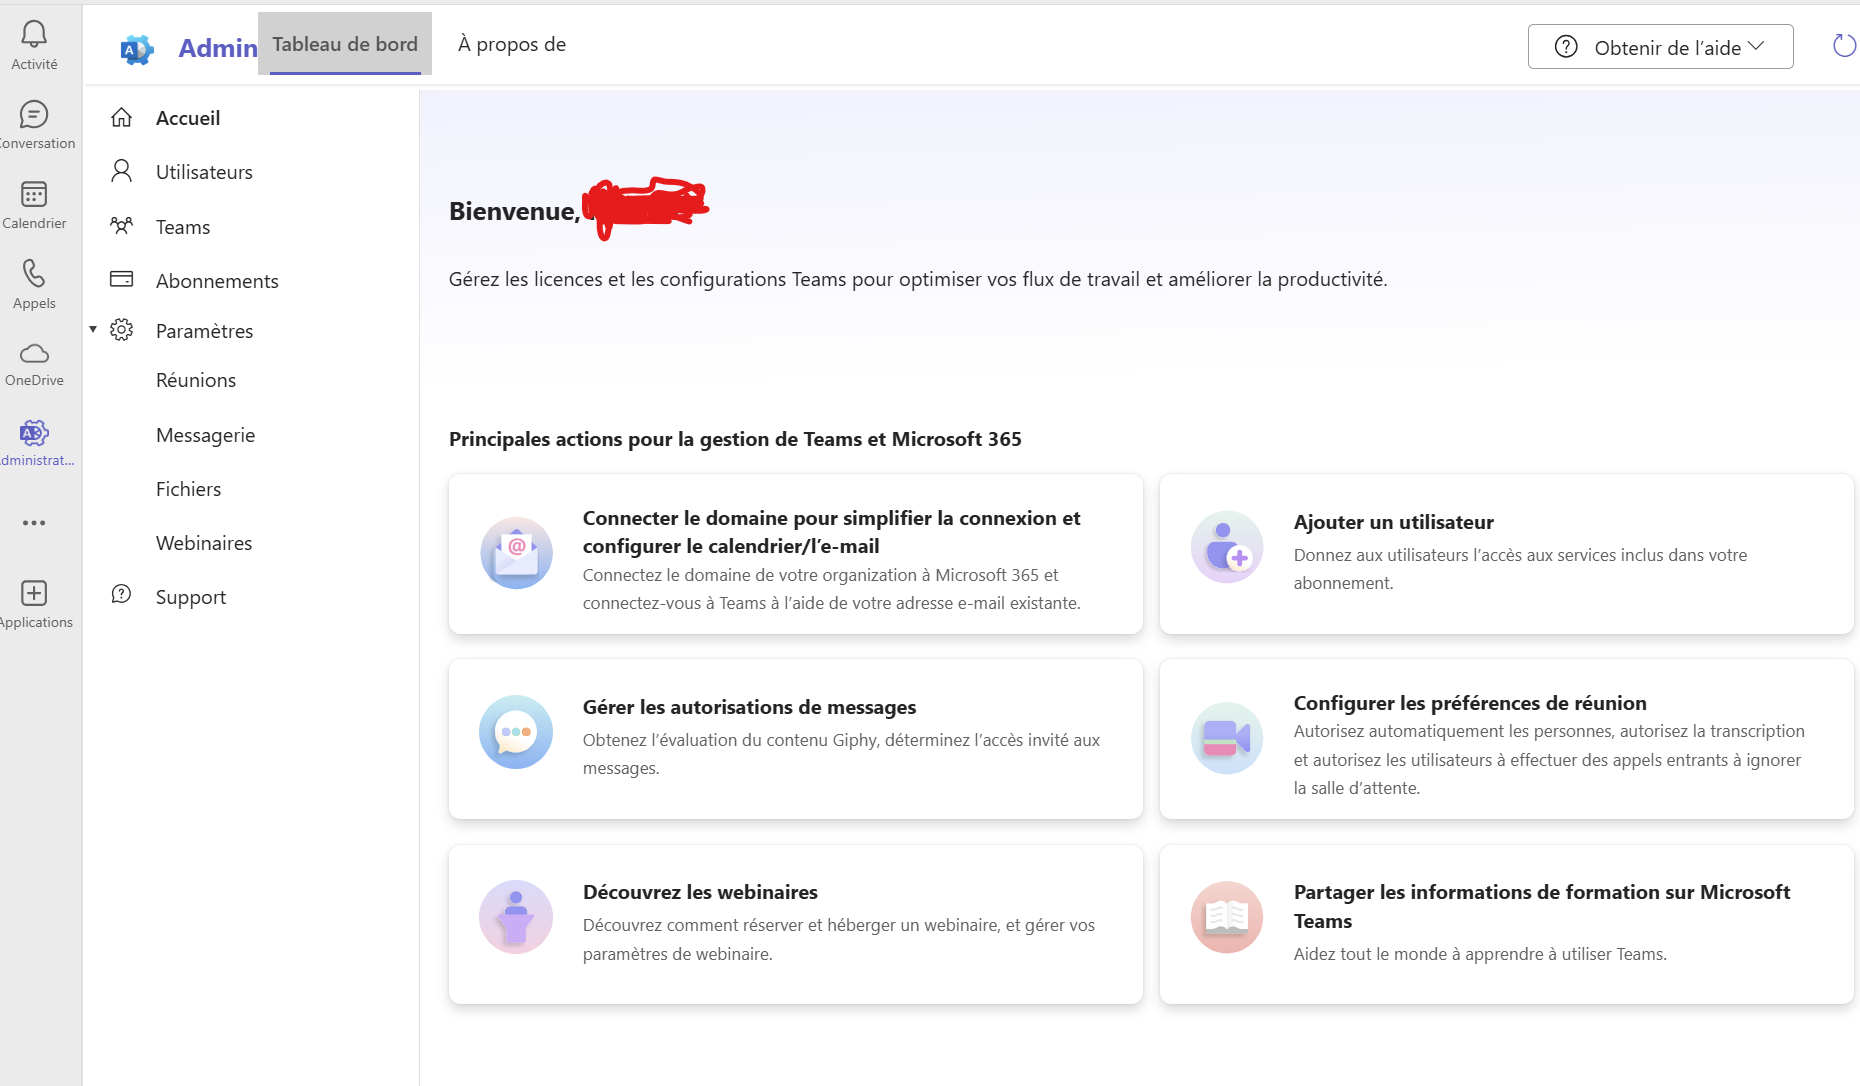Viewport: 1860px width, 1086px height.
Task: Click the Calendrier label in rail
Action: tap(34, 223)
